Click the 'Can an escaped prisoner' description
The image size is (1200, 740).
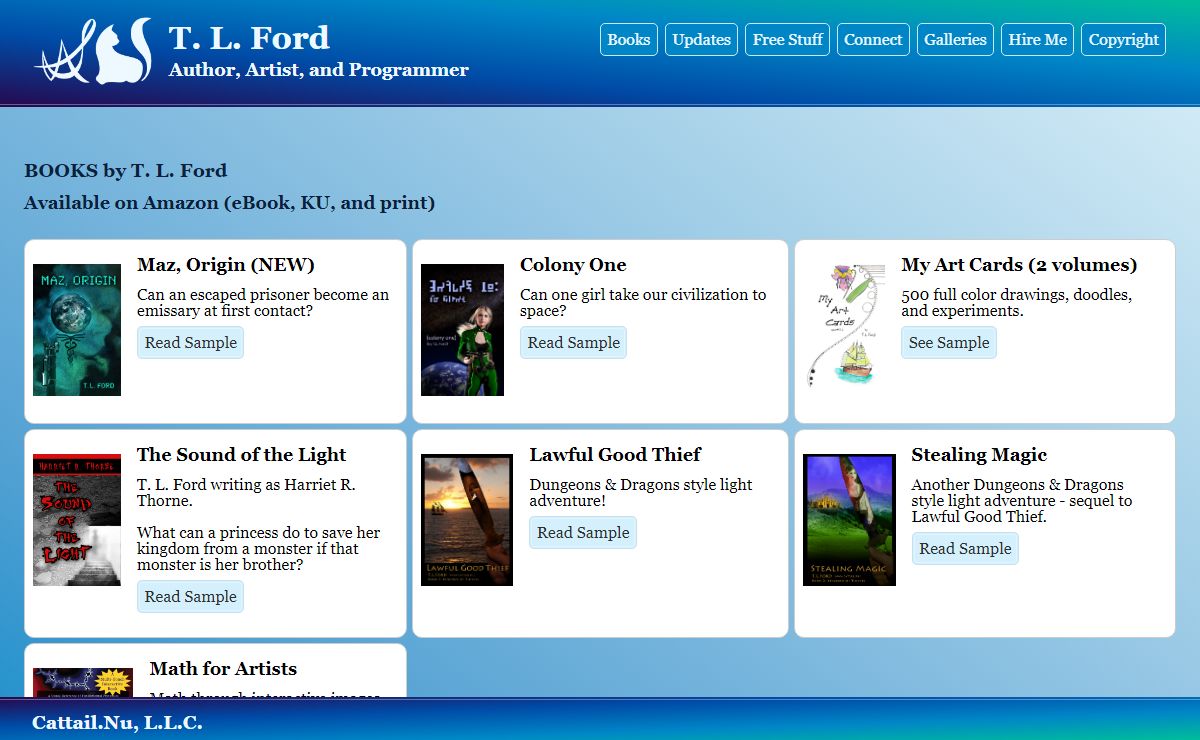263,303
